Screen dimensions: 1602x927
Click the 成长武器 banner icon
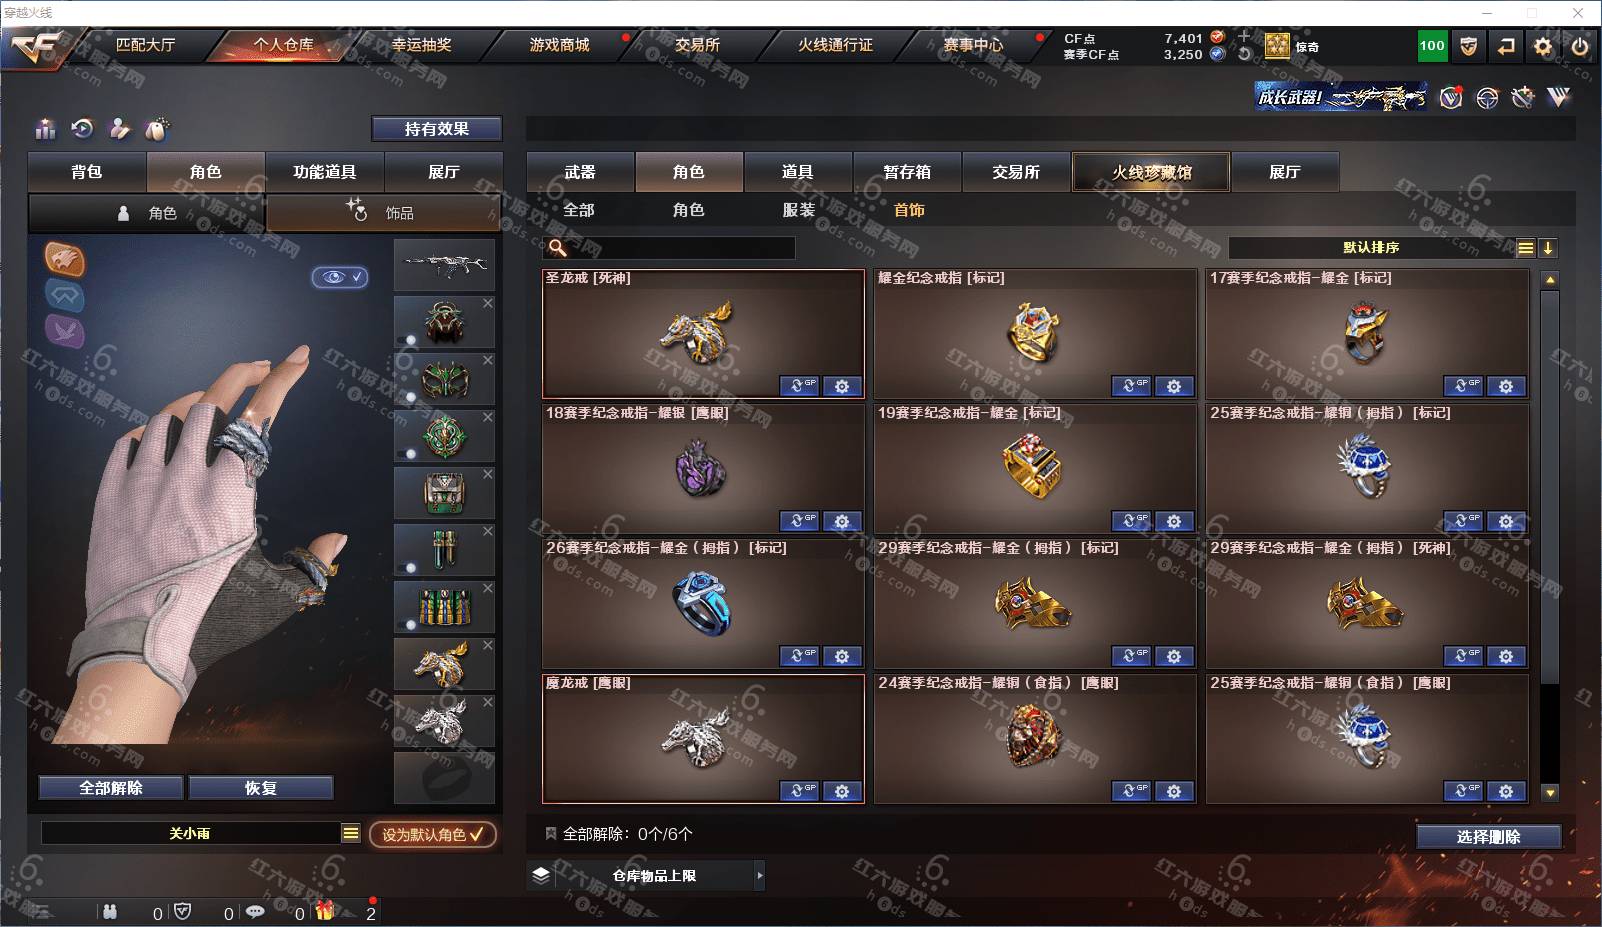(1341, 97)
